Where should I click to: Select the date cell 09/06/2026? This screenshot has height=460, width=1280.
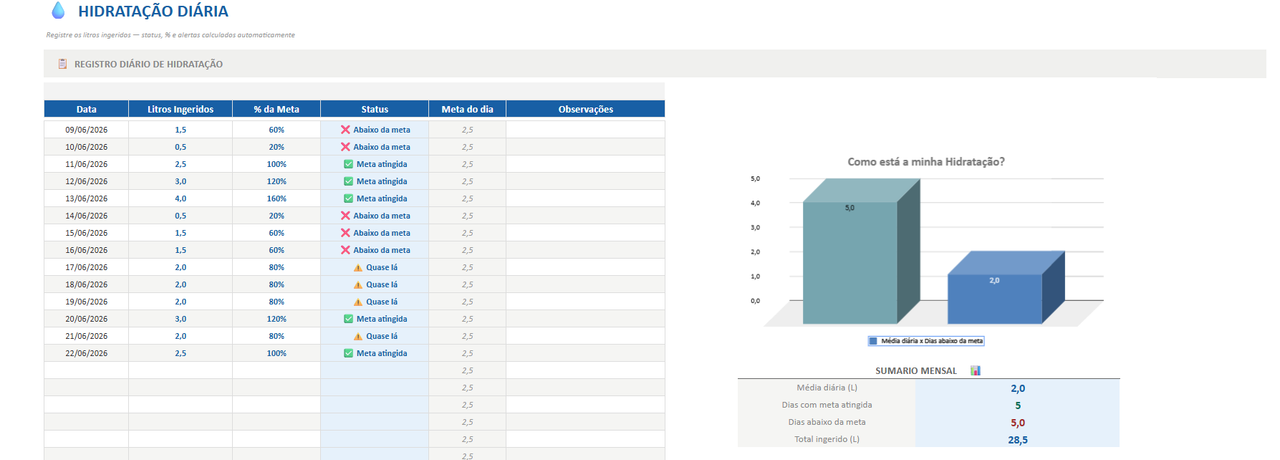tap(86, 130)
